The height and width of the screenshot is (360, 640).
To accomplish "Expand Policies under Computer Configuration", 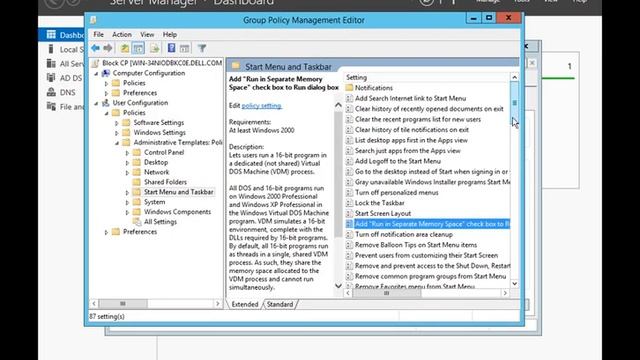I will (x=107, y=83).
